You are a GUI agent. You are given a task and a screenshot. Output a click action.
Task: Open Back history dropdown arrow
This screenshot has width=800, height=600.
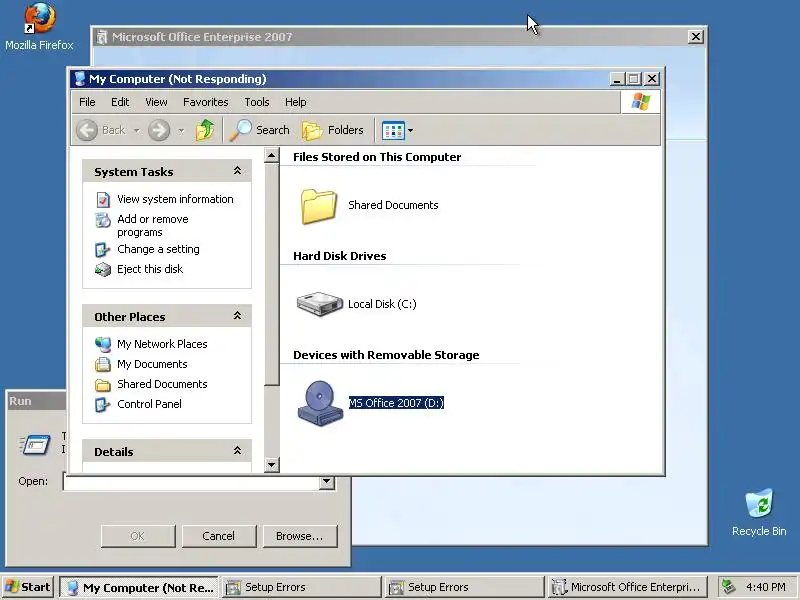[x=136, y=131]
